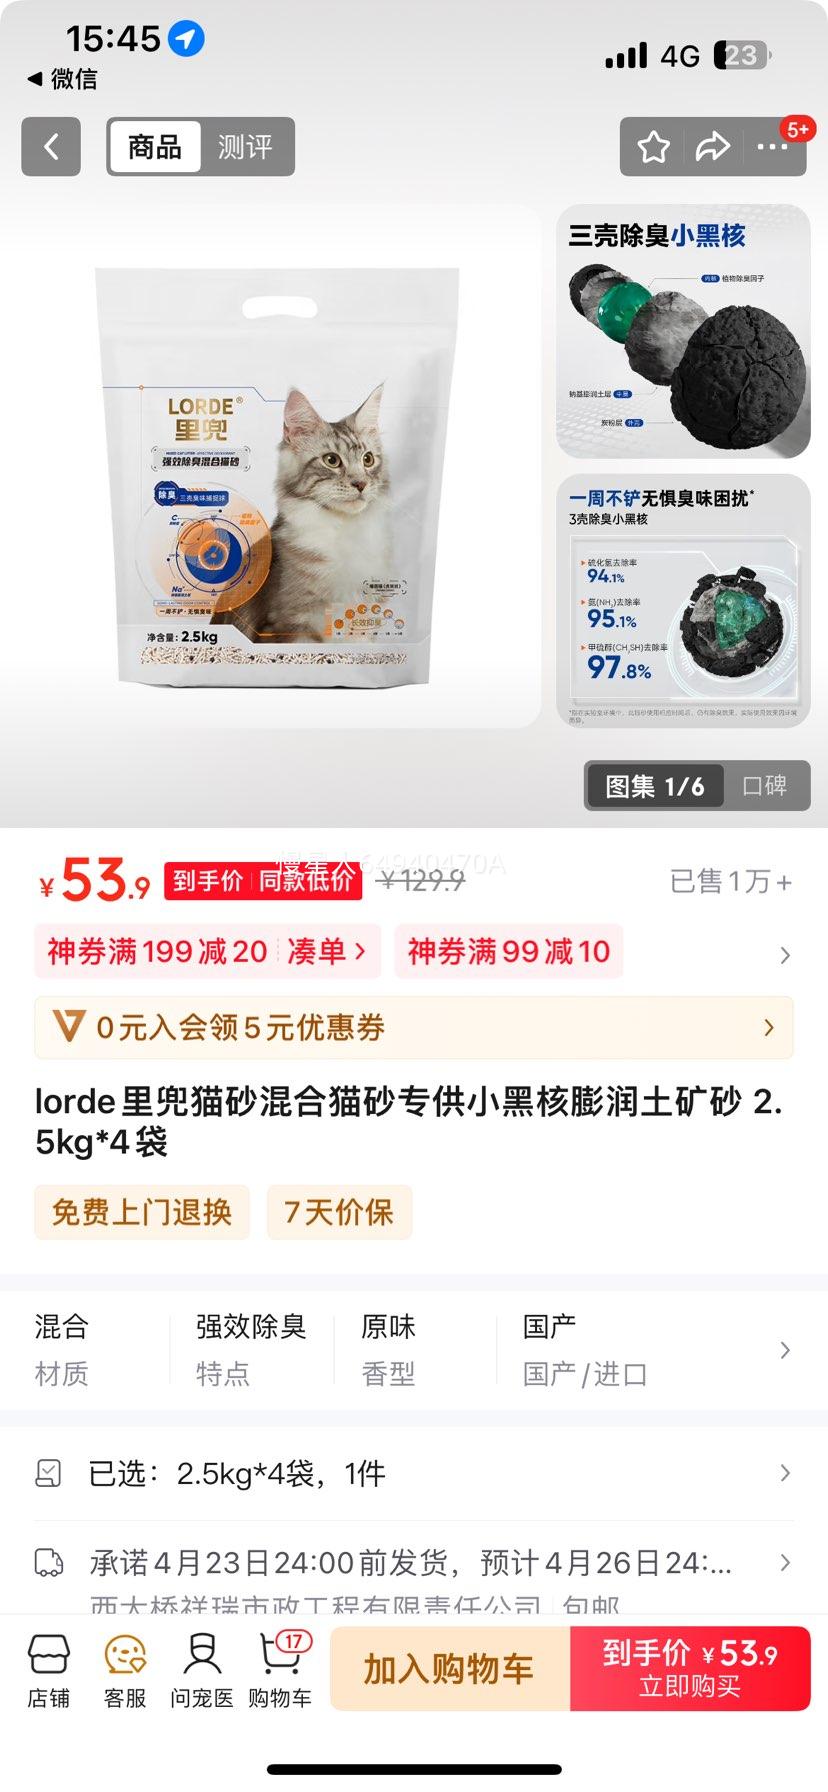Viewport: 828px width, 1792px height.
Task: Favorite the product with star icon
Action: (653, 148)
